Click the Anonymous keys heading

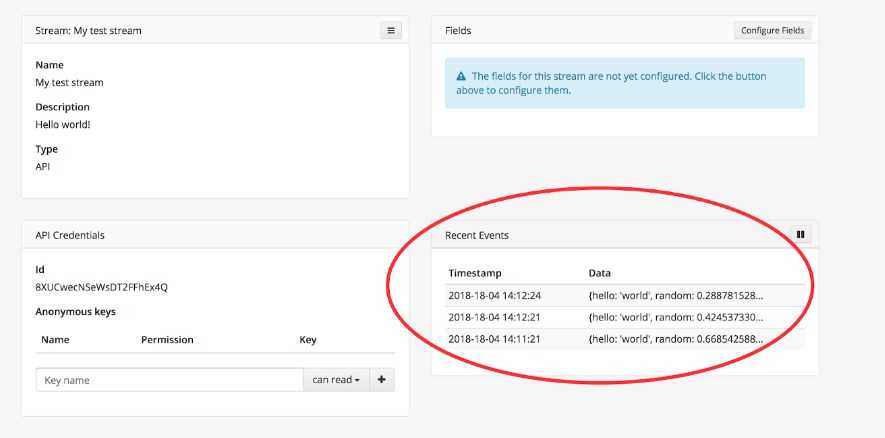click(x=76, y=312)
